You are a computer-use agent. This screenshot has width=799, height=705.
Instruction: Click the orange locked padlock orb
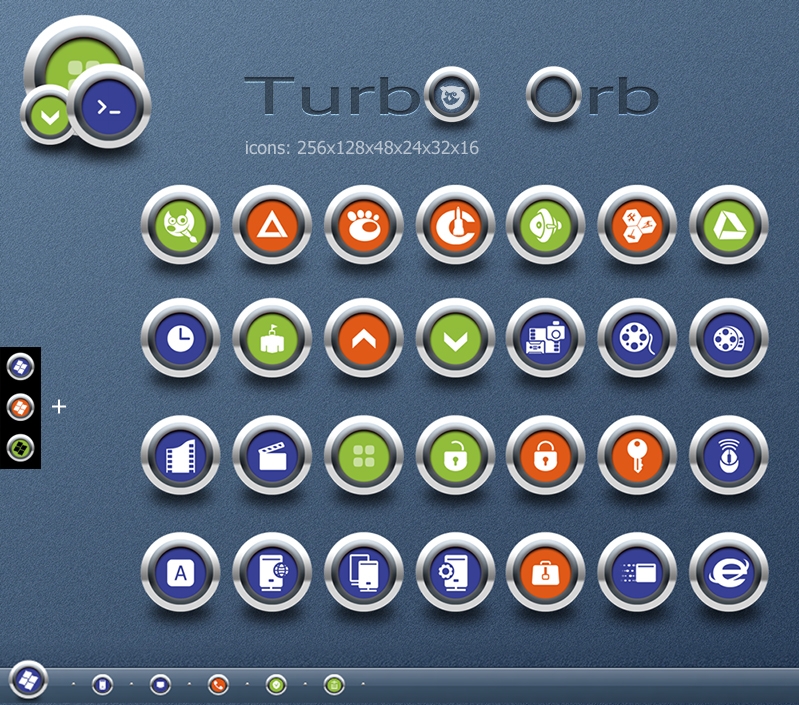point(545,455)
